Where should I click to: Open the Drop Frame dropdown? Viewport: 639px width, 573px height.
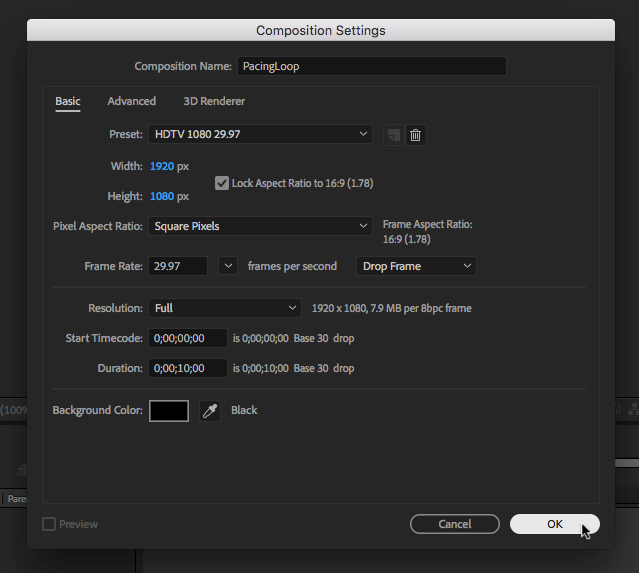(x=416, y=266)
